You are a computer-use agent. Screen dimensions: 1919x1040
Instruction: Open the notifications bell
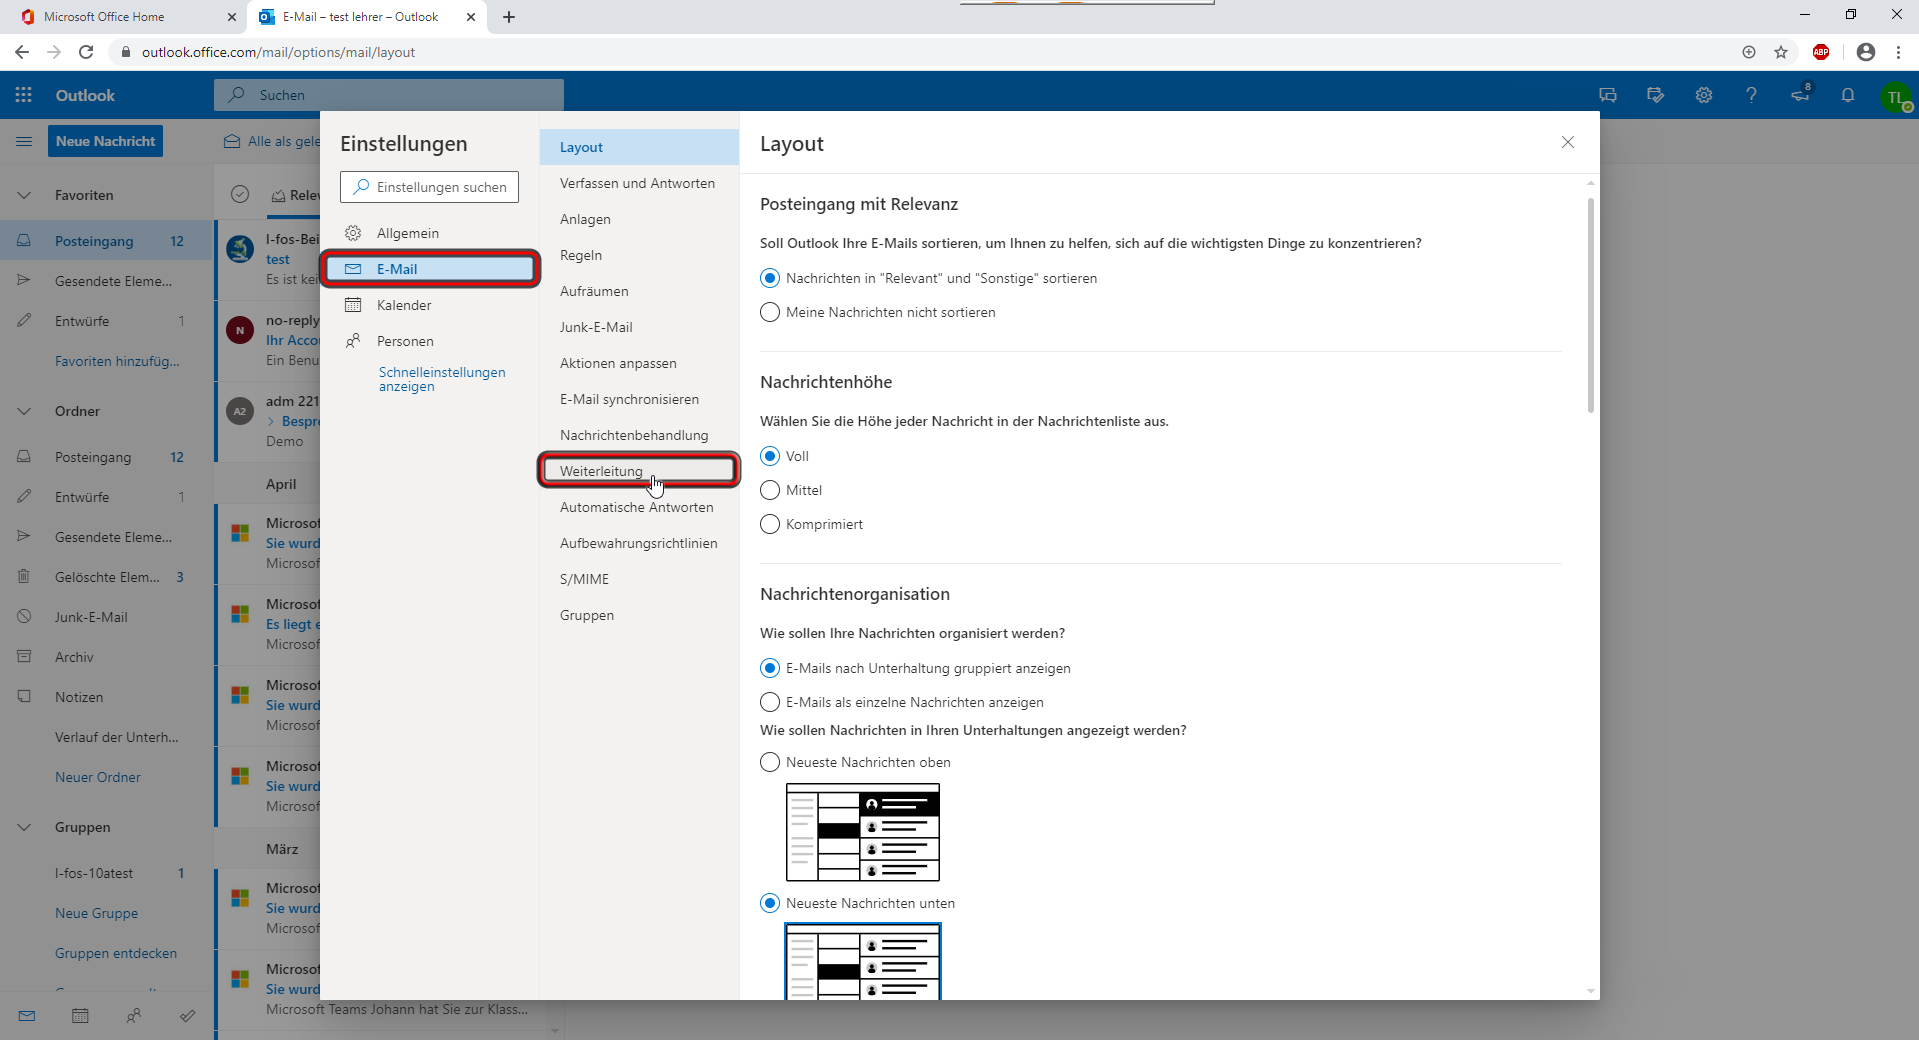click(x=1848, y=95)
